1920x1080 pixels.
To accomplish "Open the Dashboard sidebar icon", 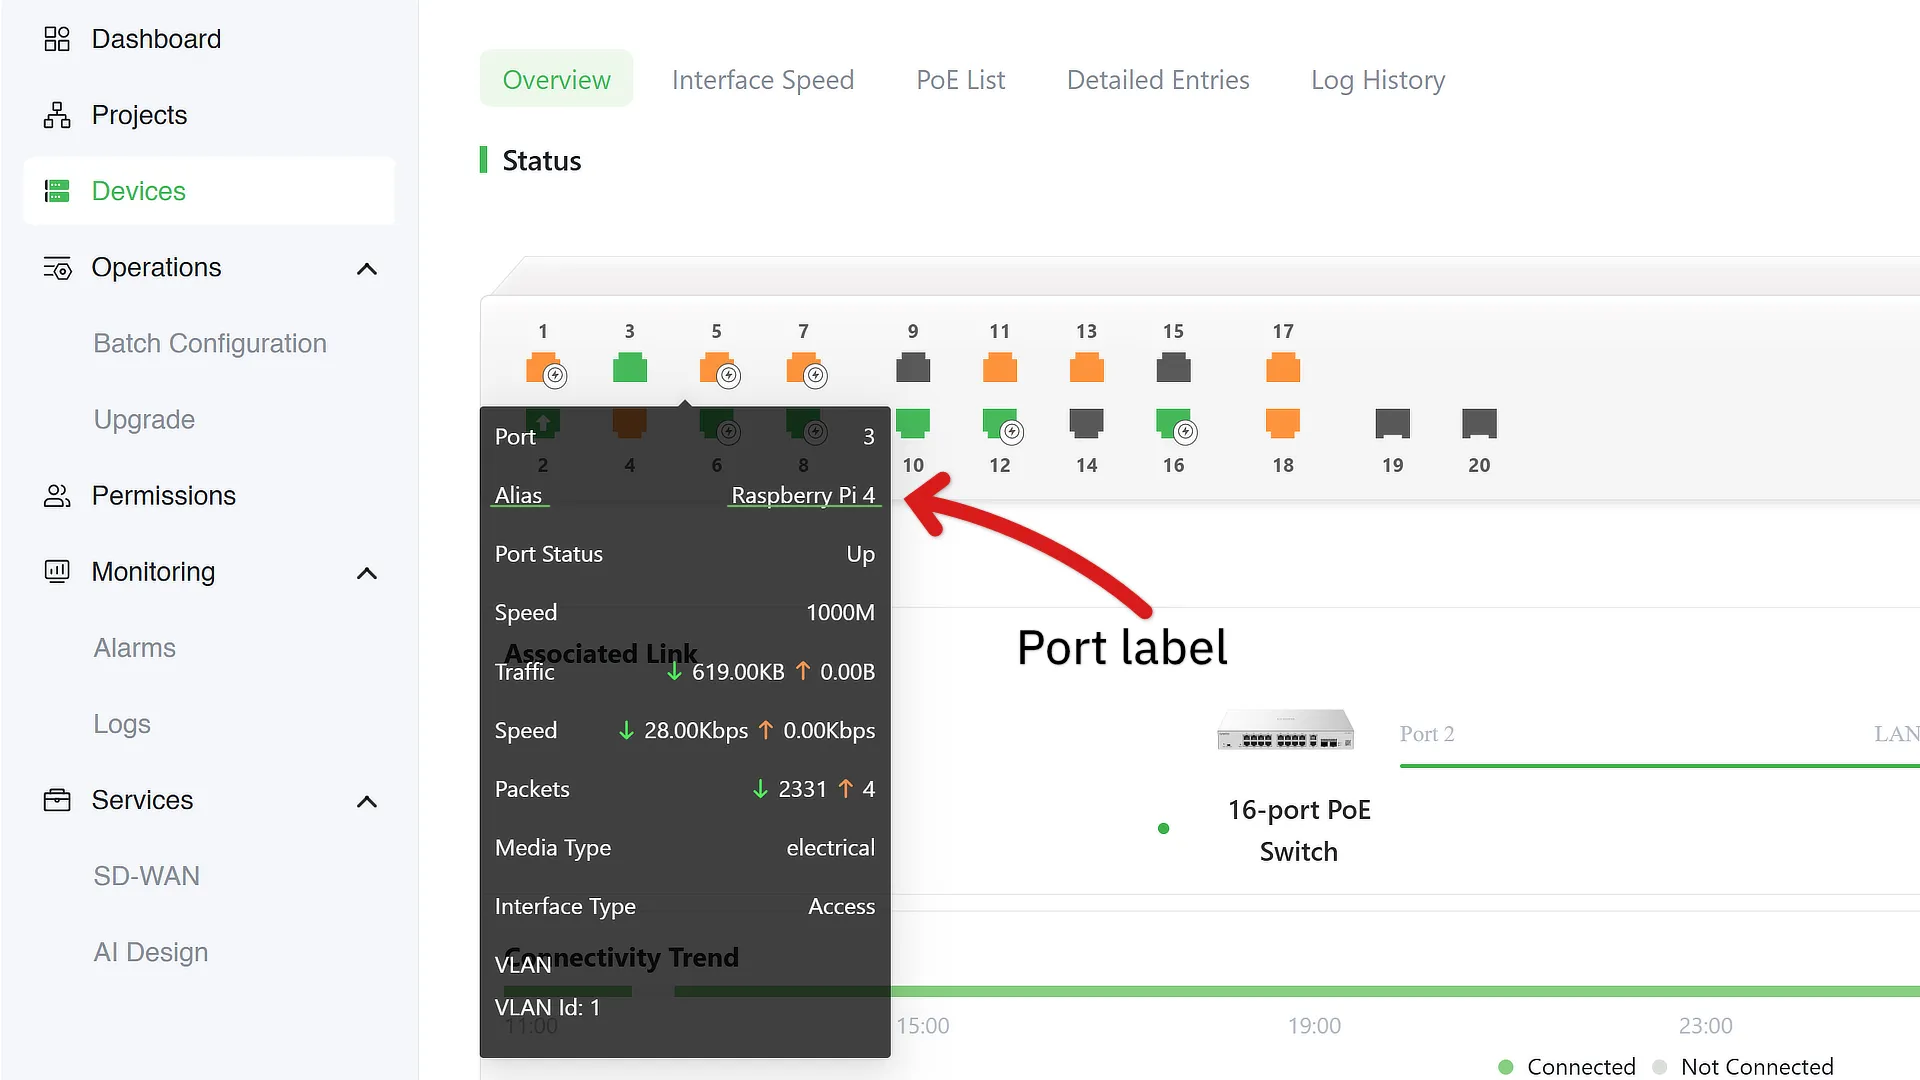I will pos(57,39).
